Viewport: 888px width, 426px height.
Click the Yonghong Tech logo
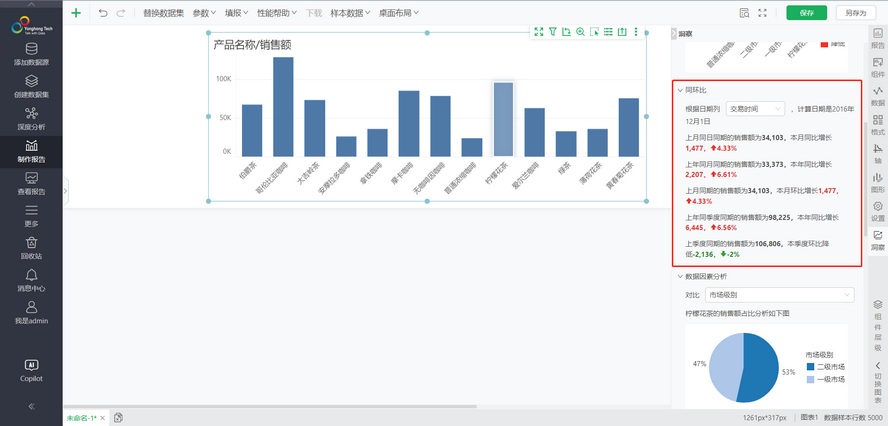click(x=31, y=25)
